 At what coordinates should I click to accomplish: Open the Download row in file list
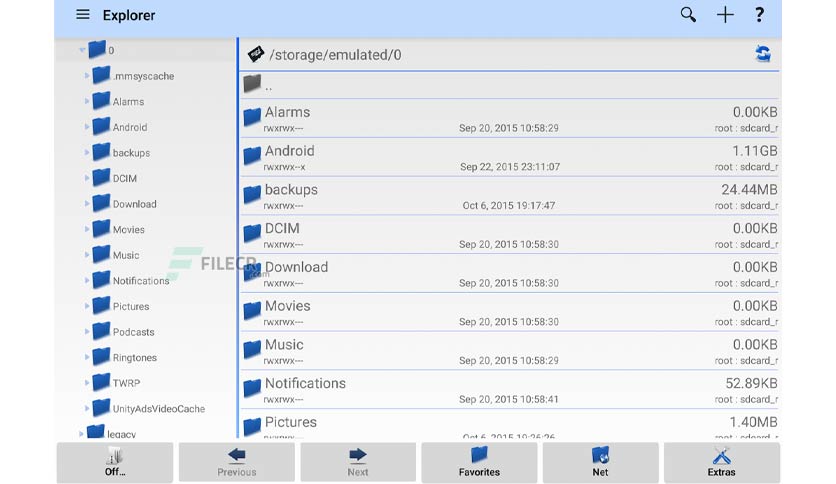pos(509,273)
